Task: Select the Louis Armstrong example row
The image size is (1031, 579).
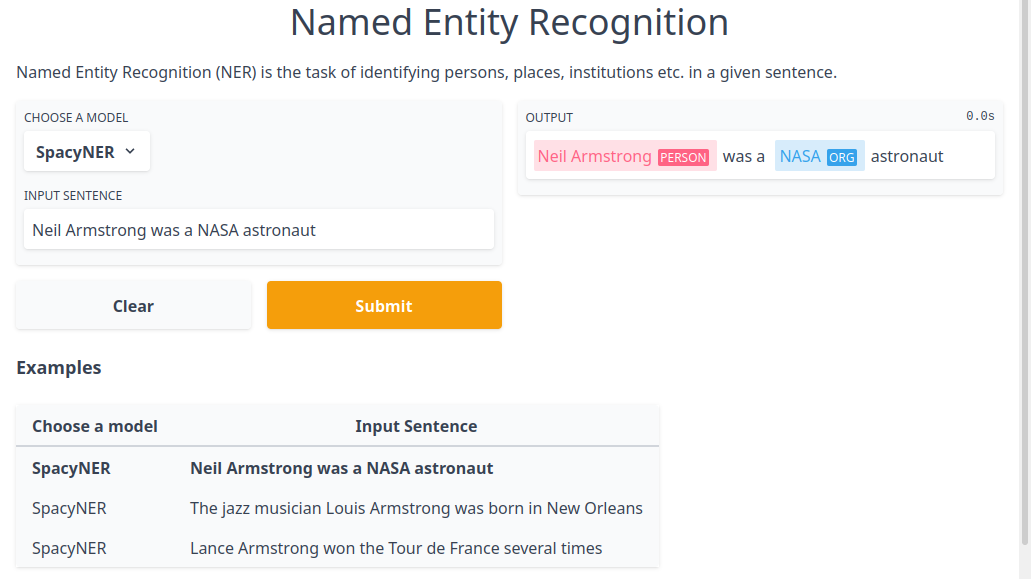Action: pyautogui.click(x=416, y=508)
